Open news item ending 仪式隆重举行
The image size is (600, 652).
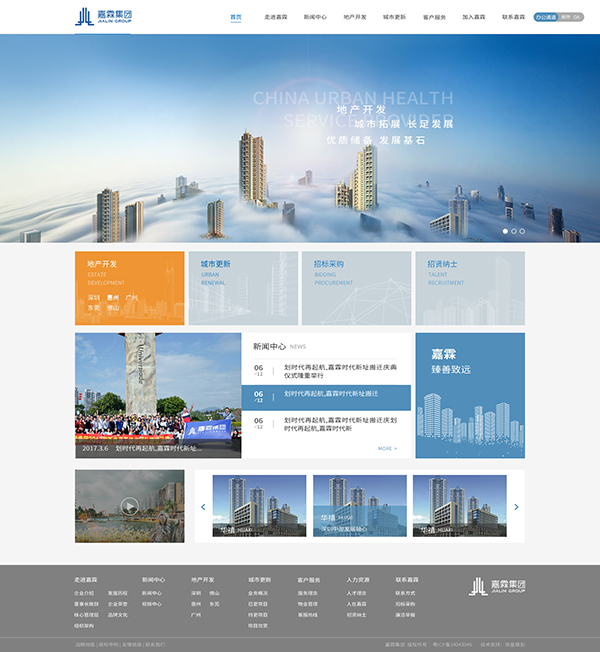coord(326,371)
